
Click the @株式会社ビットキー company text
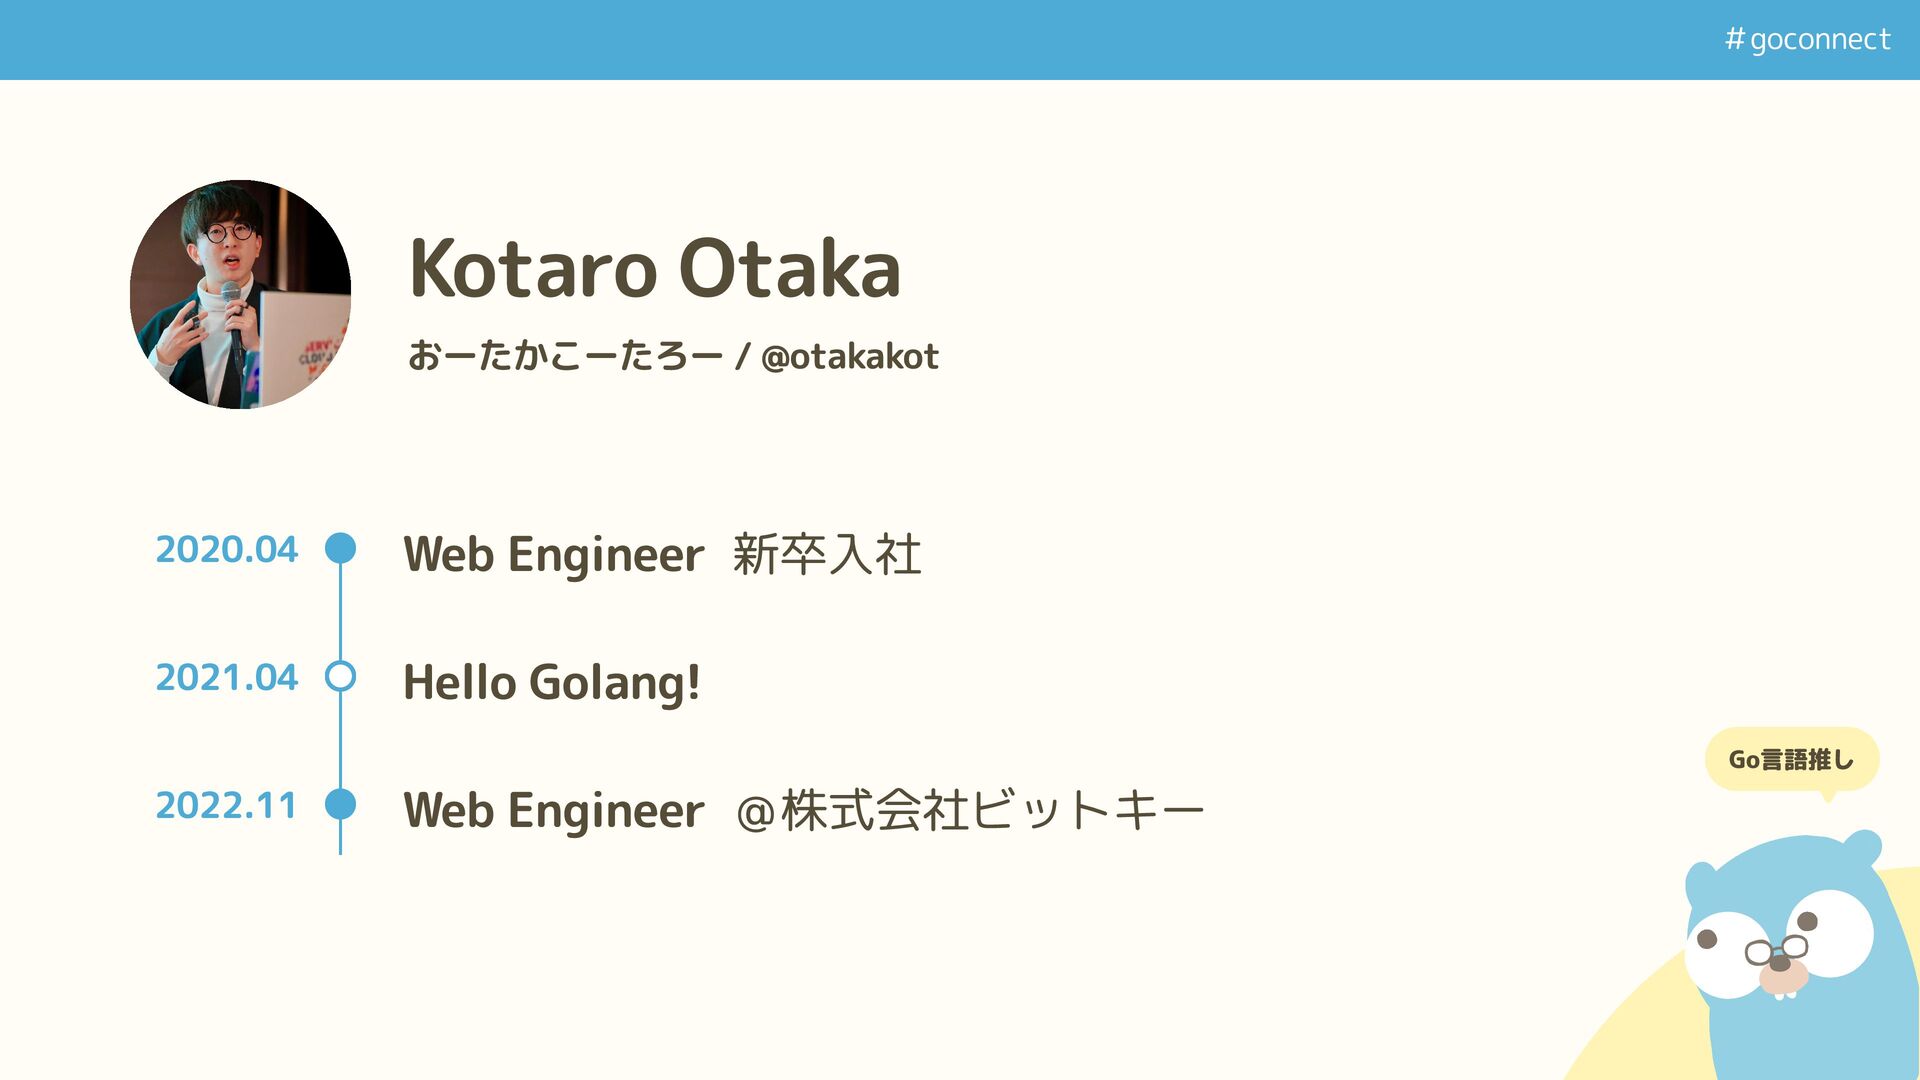point(970,810)
